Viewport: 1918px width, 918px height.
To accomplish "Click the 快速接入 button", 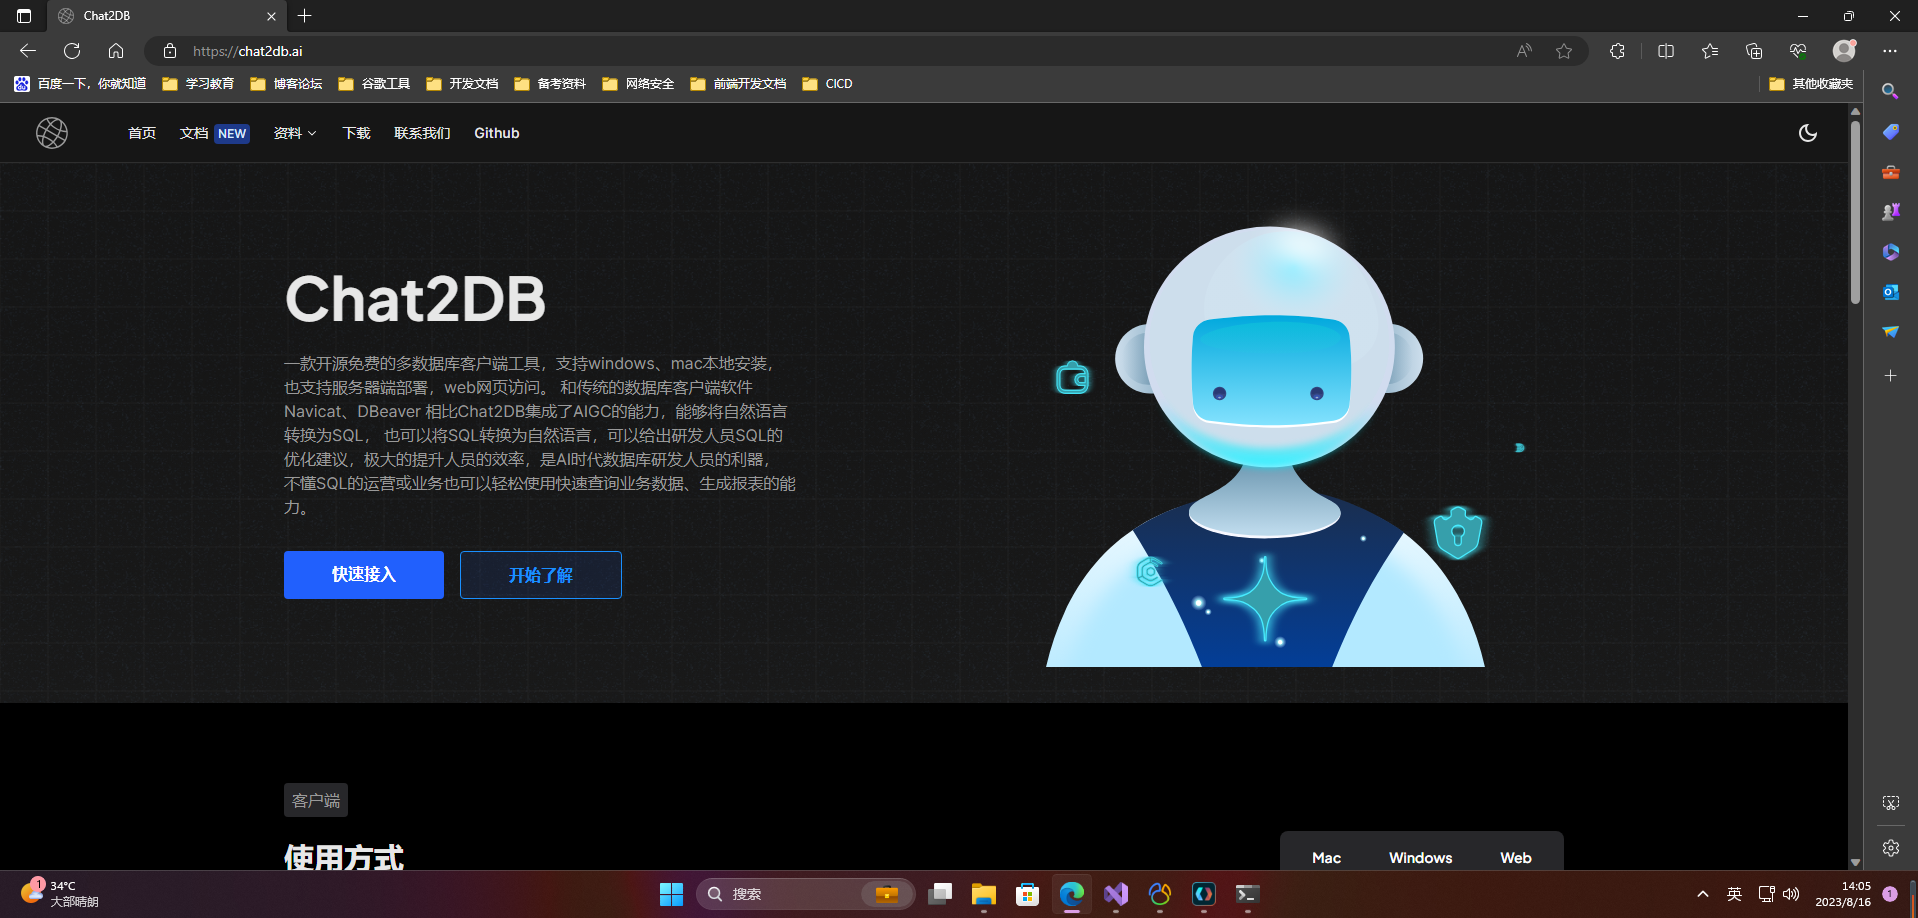I will (x=364, y=575).
